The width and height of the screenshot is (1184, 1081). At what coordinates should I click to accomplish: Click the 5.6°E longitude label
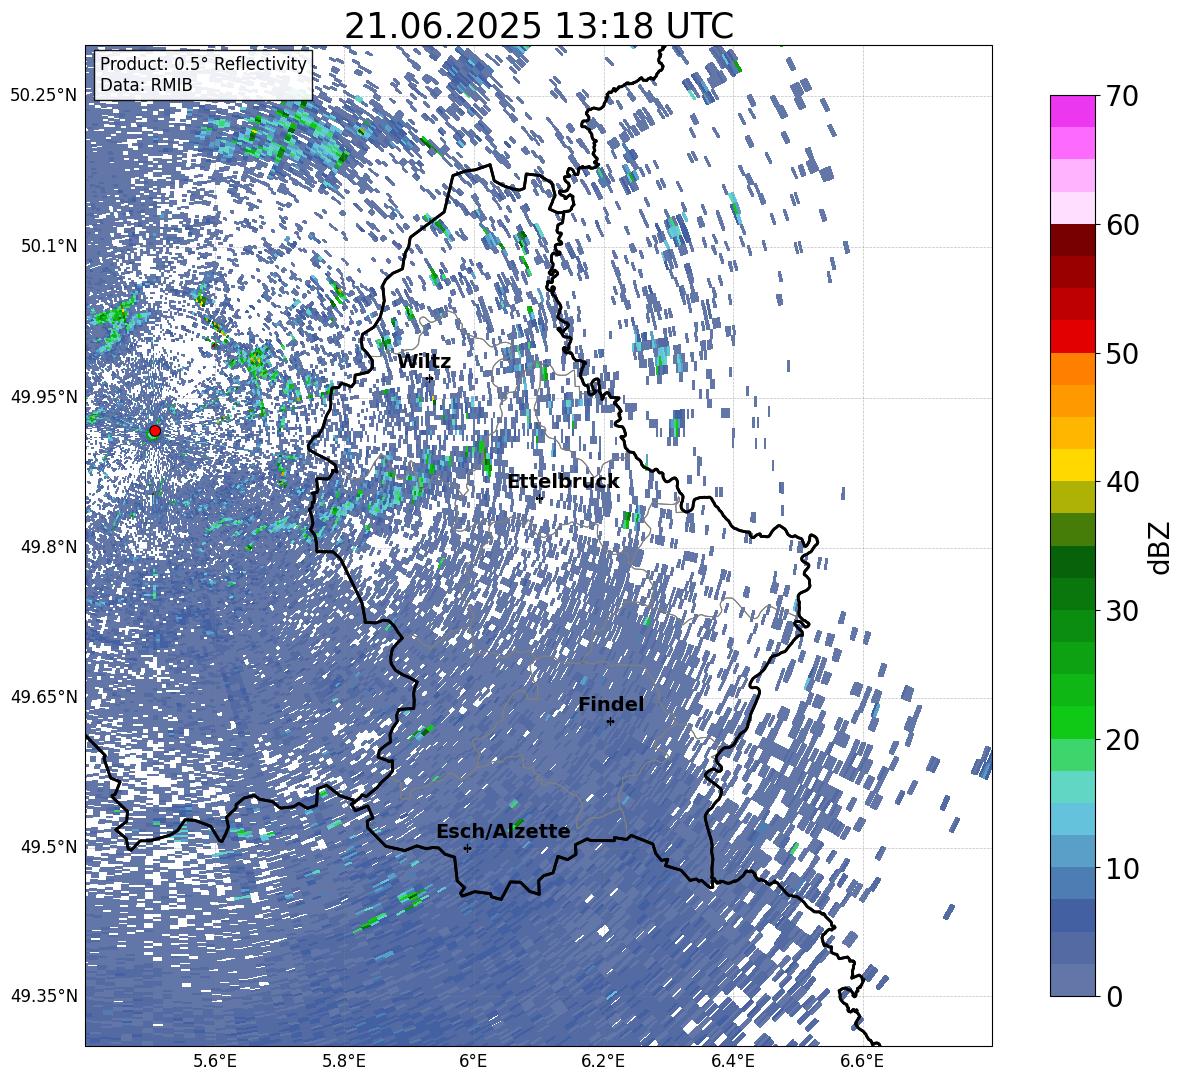click(x=214, y=1061)
